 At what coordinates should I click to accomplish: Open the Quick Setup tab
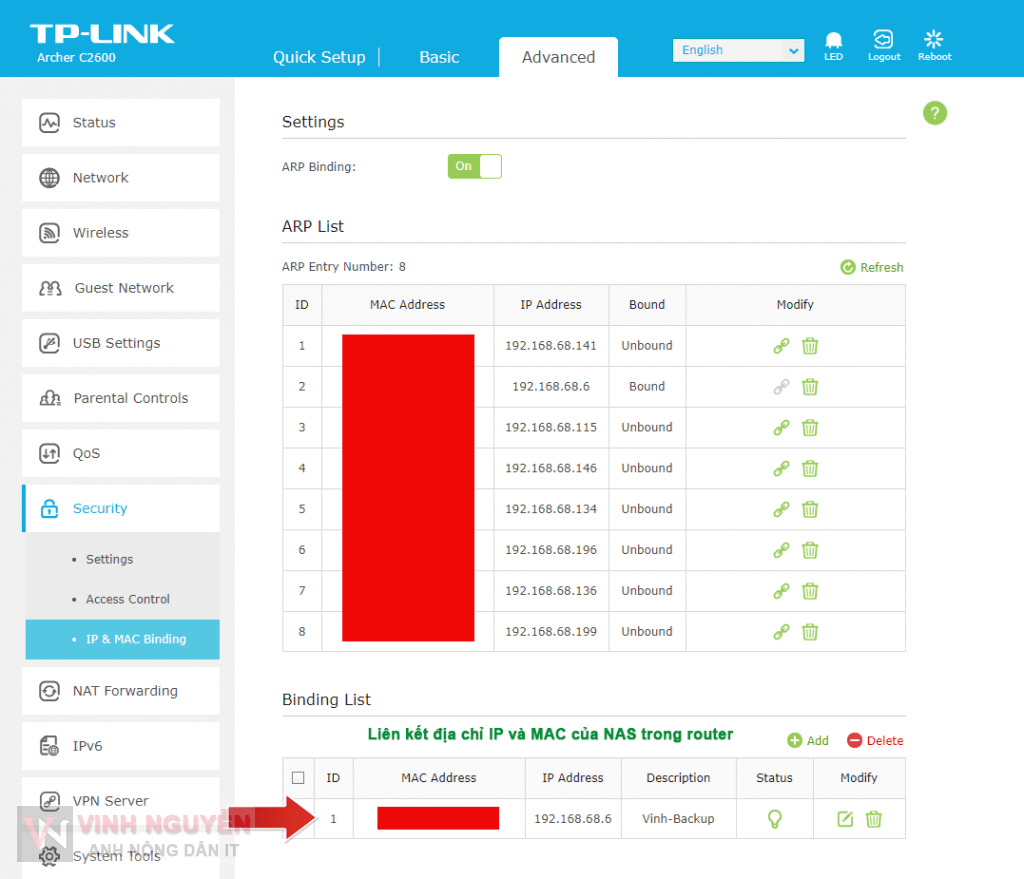319,57
